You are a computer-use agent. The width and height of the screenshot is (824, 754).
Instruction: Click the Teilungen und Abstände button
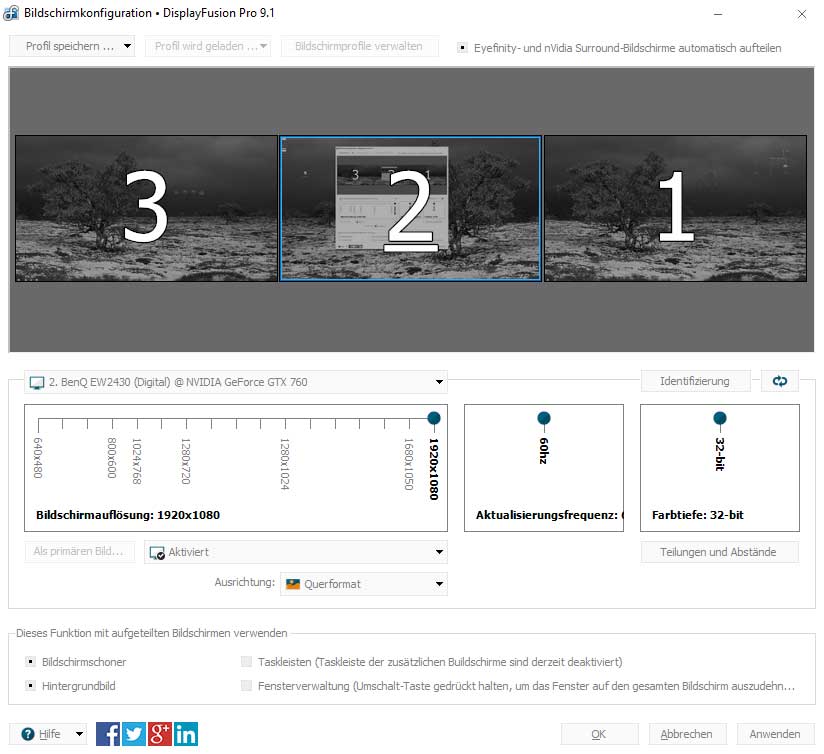pyautogui.click(x=719, y=552)
